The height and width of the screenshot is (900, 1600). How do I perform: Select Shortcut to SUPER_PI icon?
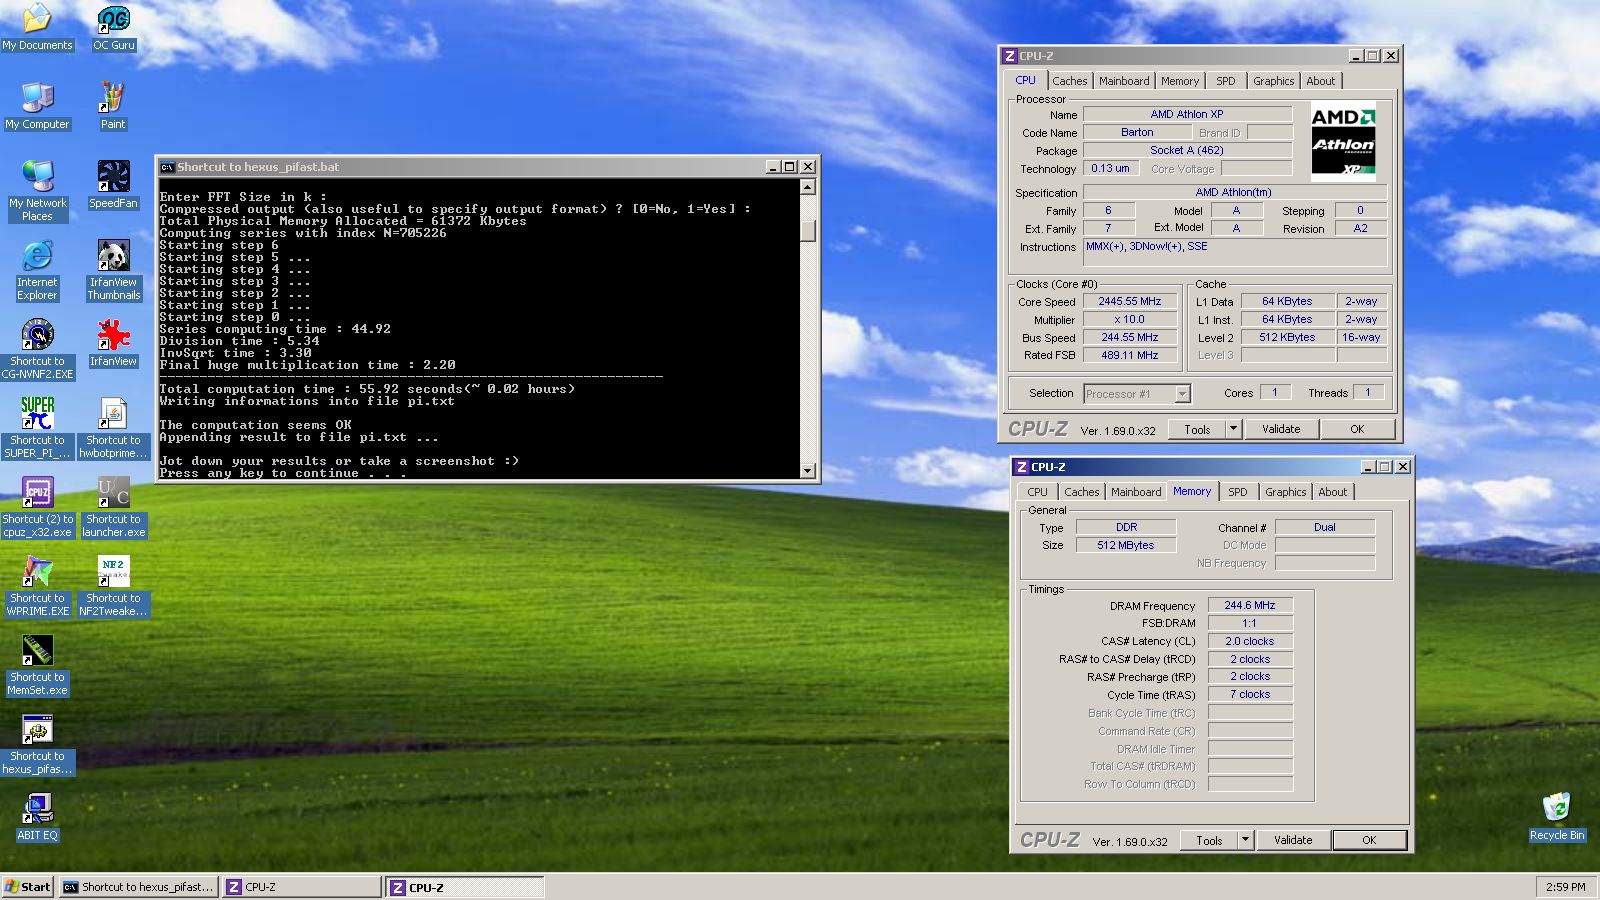coord(37,428)
